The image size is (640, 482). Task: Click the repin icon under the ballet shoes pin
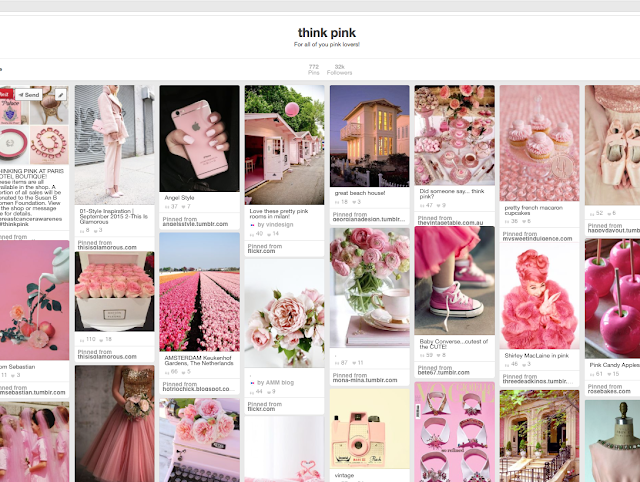591,213
